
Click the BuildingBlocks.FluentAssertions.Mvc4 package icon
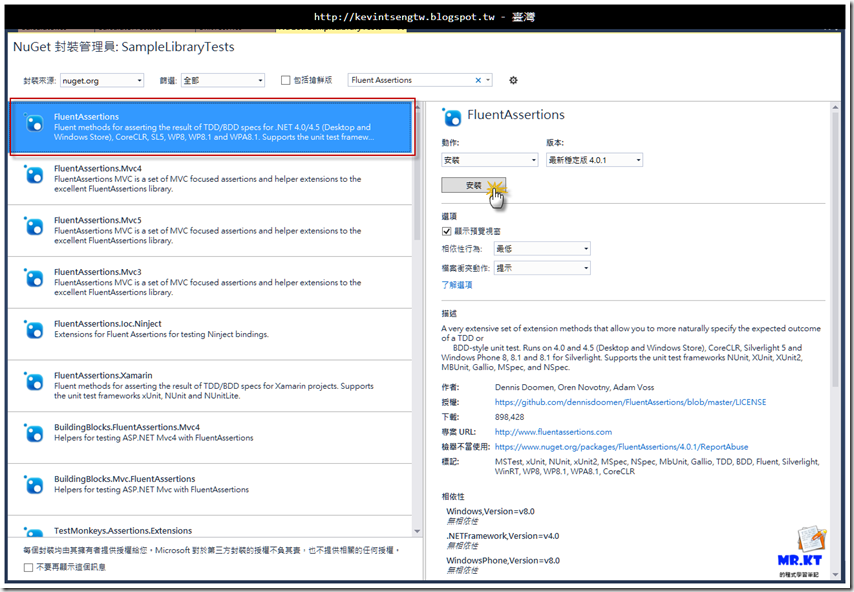coord(34,434)
